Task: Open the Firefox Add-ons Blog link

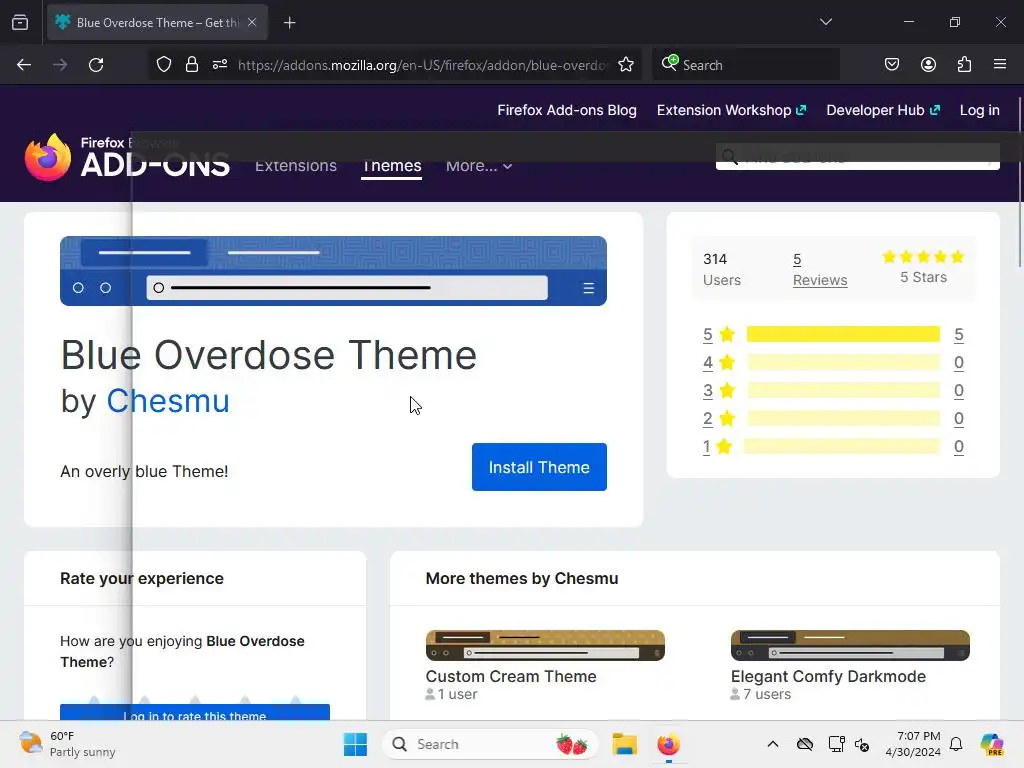Action: pyautogui.click(x=567, y=110)
